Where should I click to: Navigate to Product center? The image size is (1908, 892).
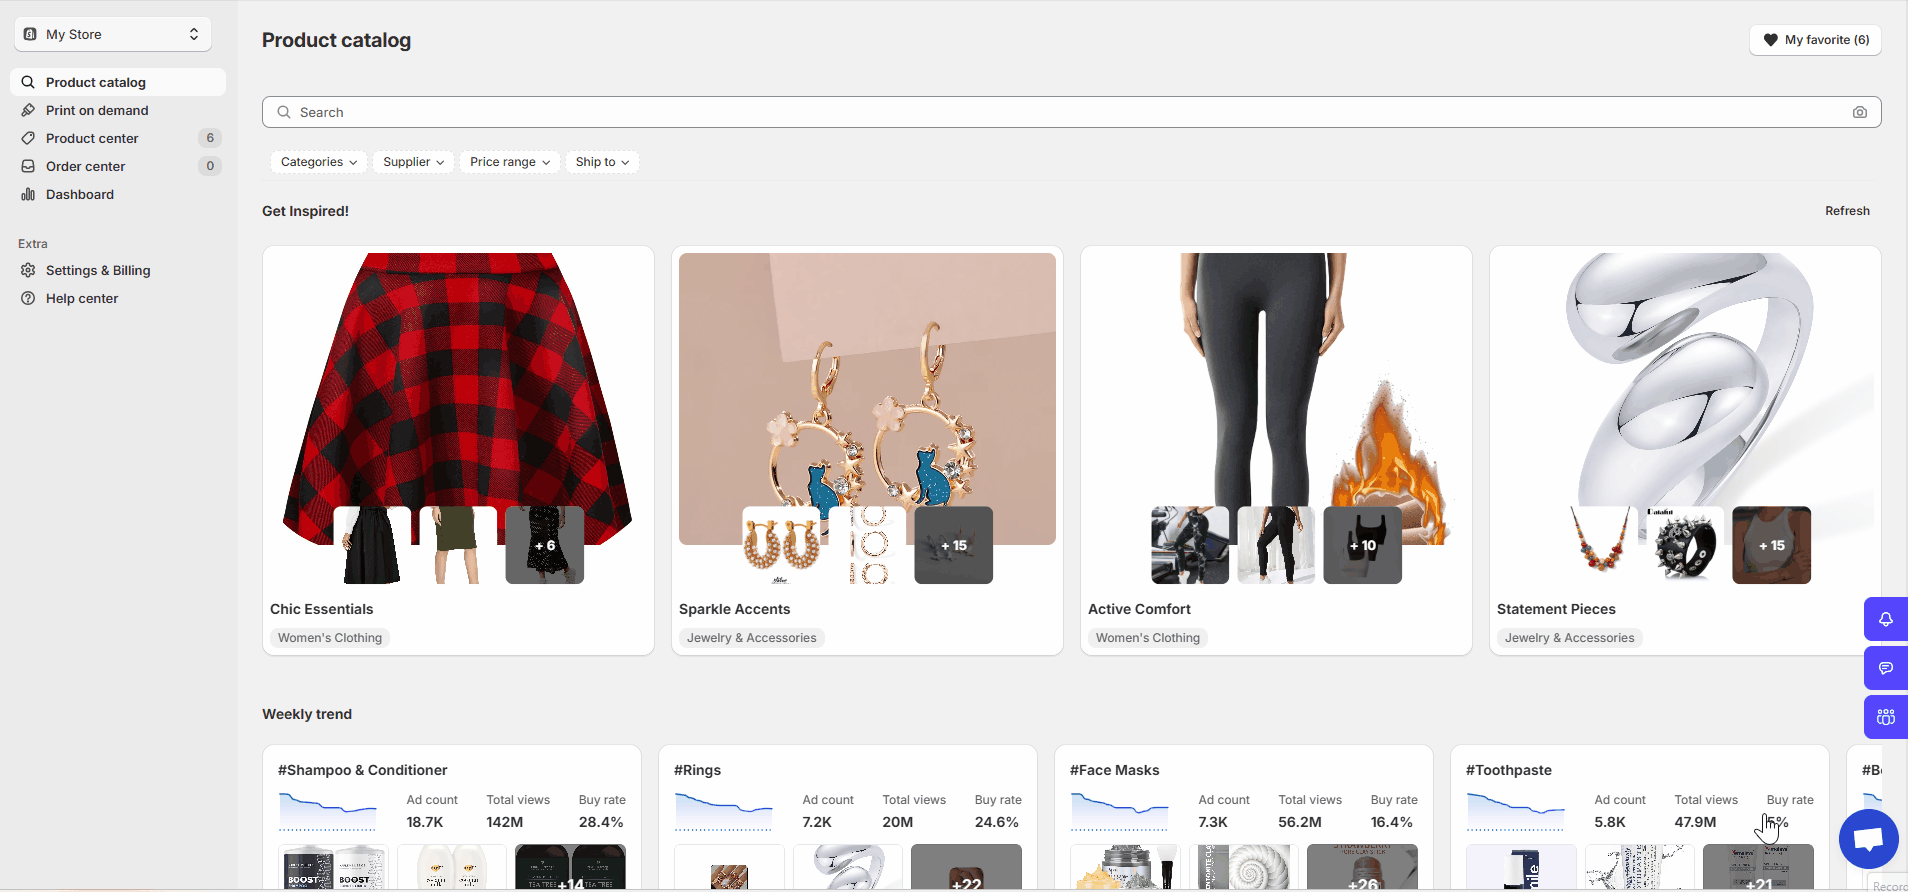(92, 138)
